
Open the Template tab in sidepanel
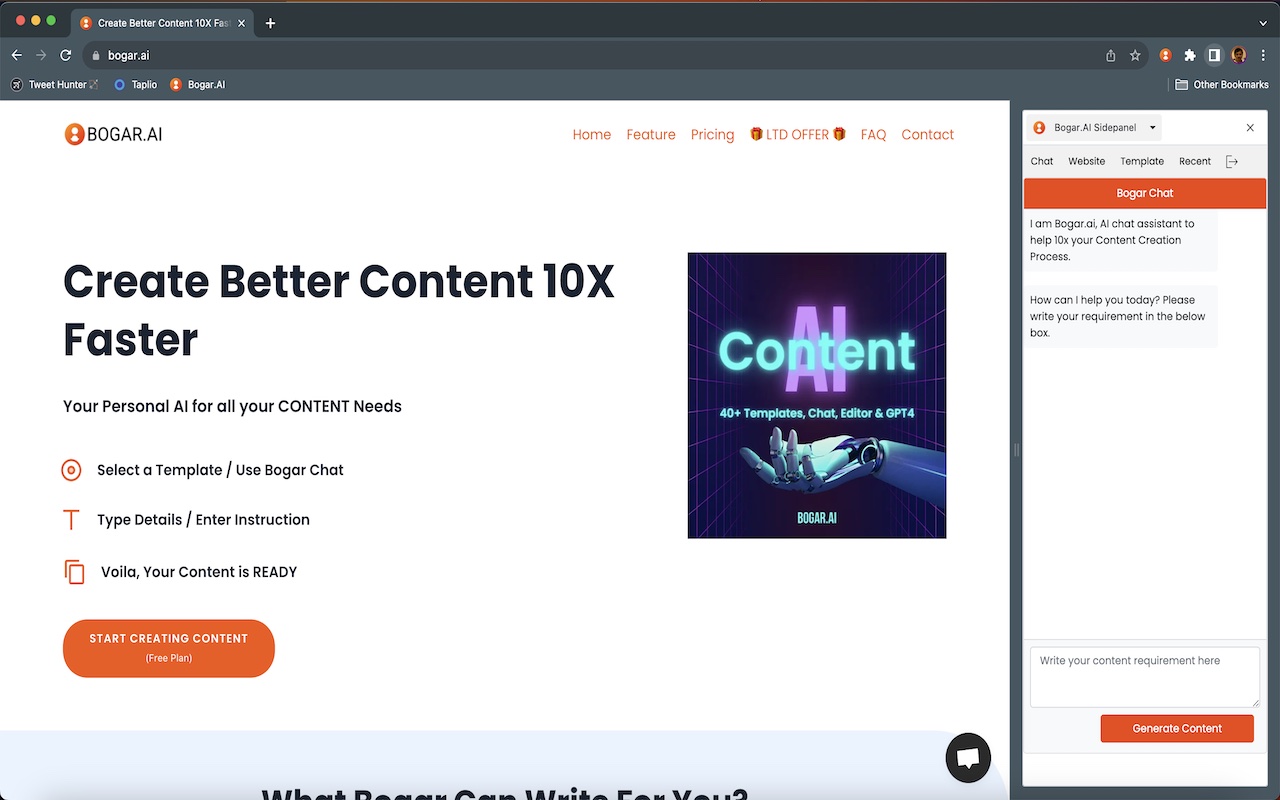pyautogui.click(x=1142, y=161)
